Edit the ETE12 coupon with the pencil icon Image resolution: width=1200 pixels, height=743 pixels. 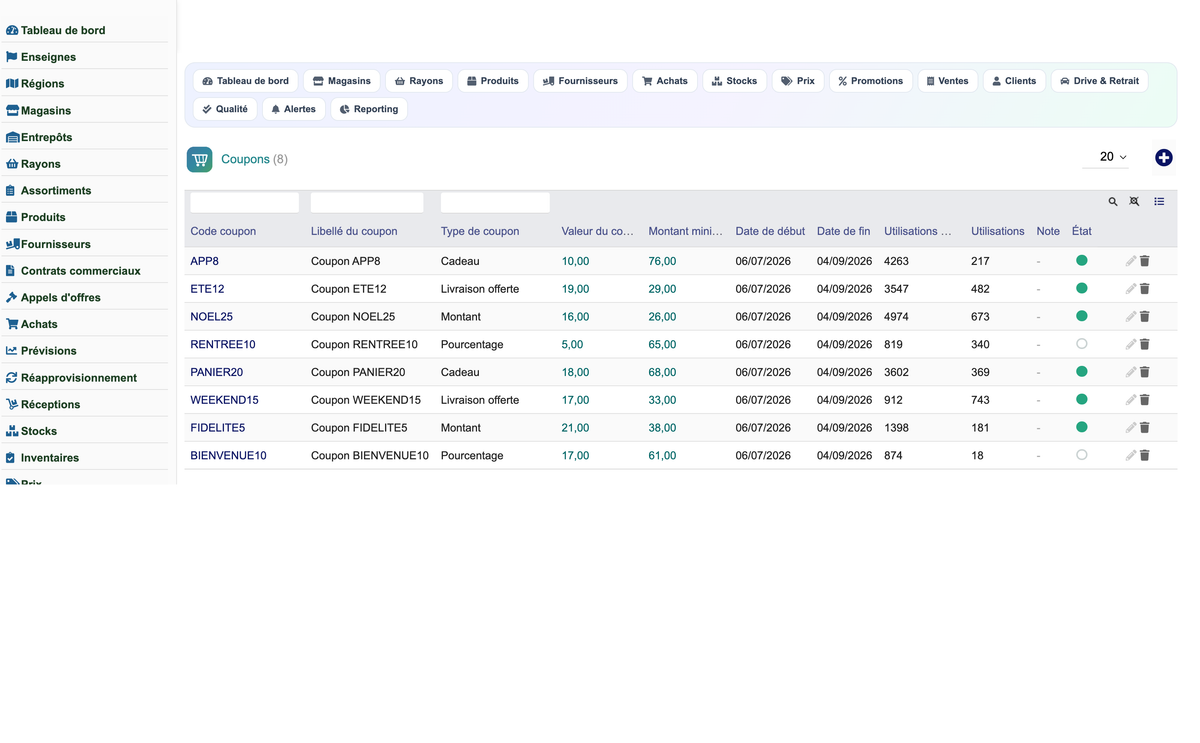(1131, 289)
